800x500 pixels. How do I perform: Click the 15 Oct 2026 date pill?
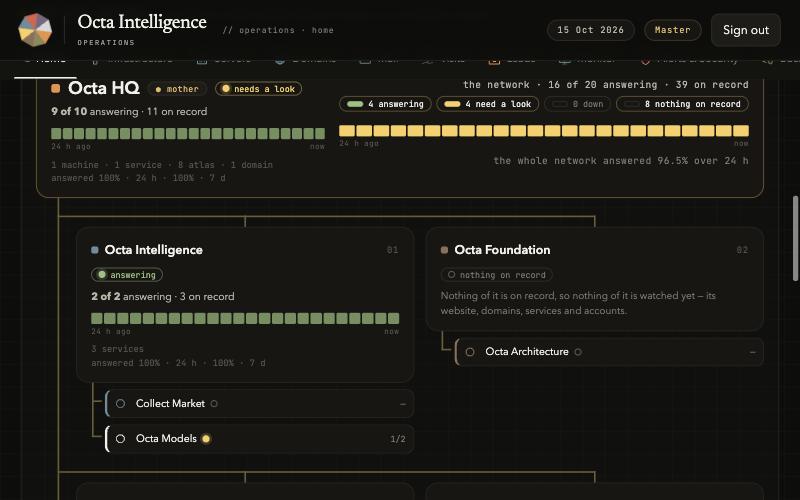coord(590,30)
